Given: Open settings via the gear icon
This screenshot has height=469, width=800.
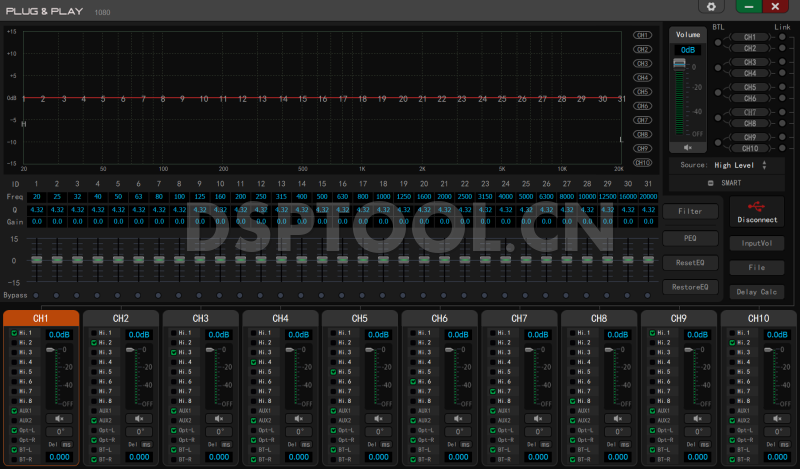Looking at the screenshot, I should pyautogui.click(x=711, y=7).
